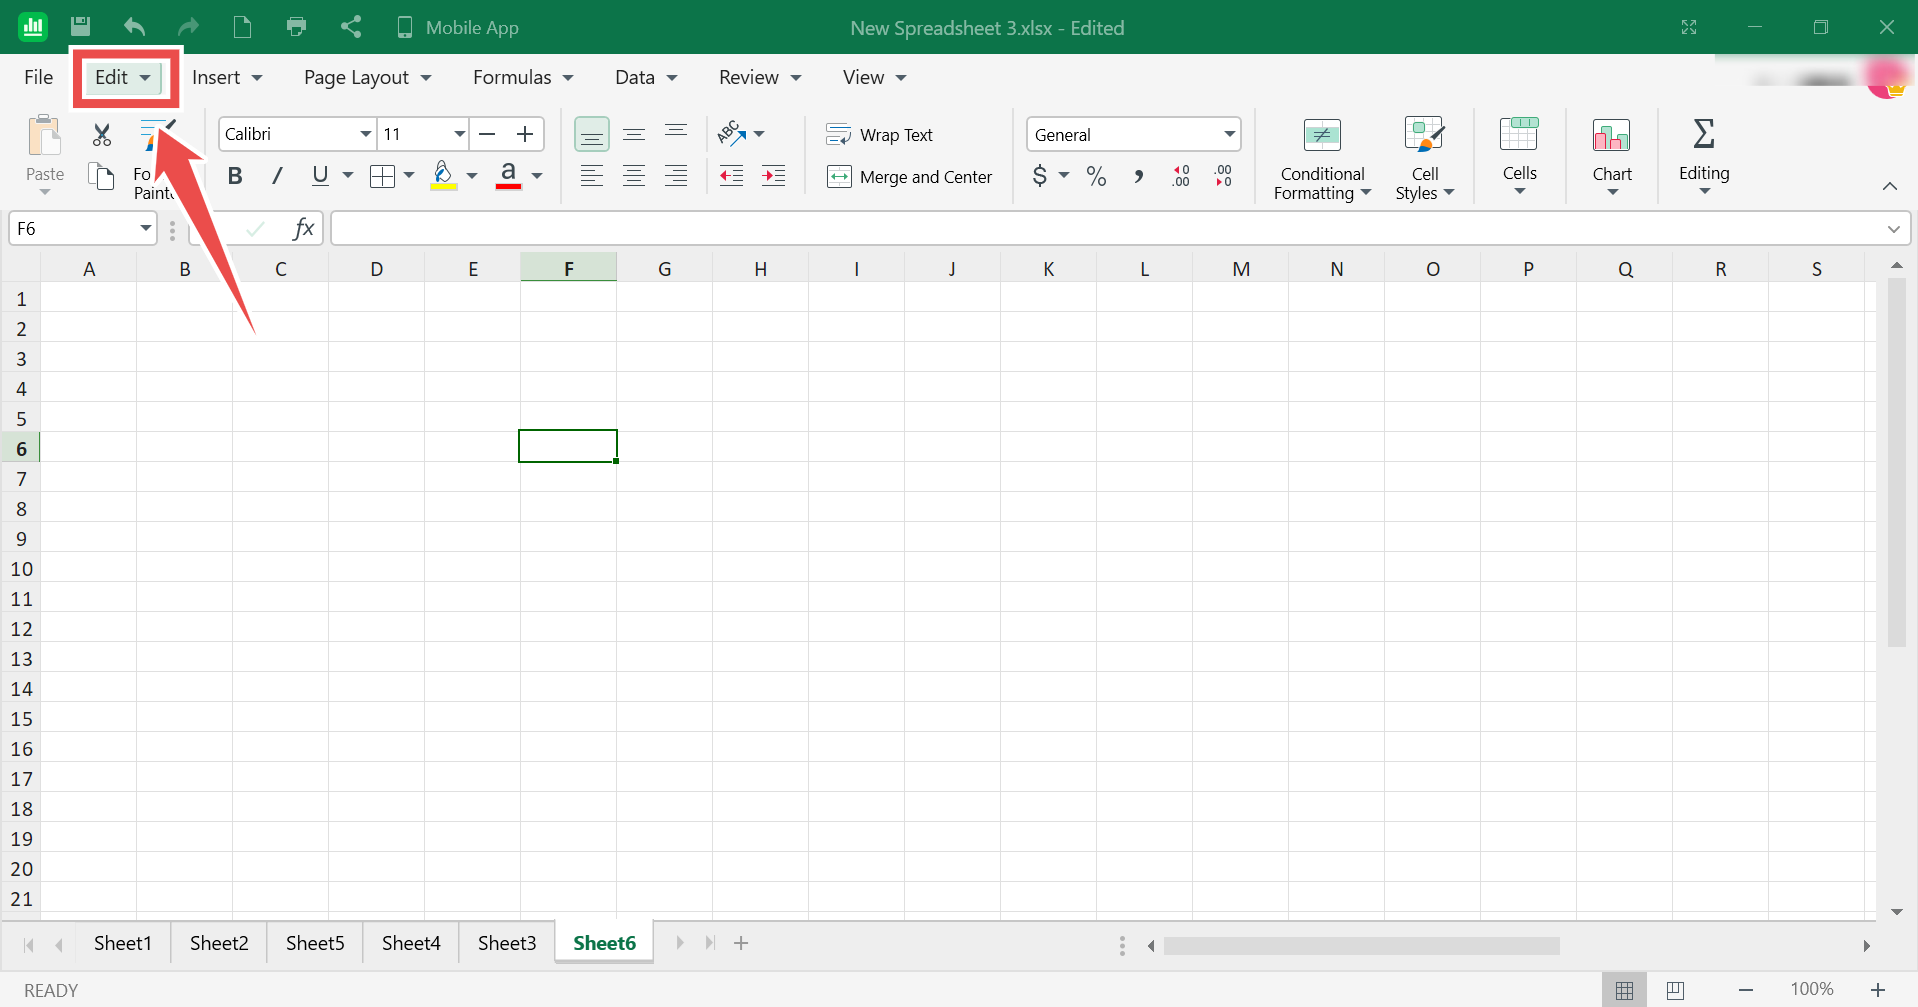
Task: Center text horizontally
Action: [x=634, y=176]
